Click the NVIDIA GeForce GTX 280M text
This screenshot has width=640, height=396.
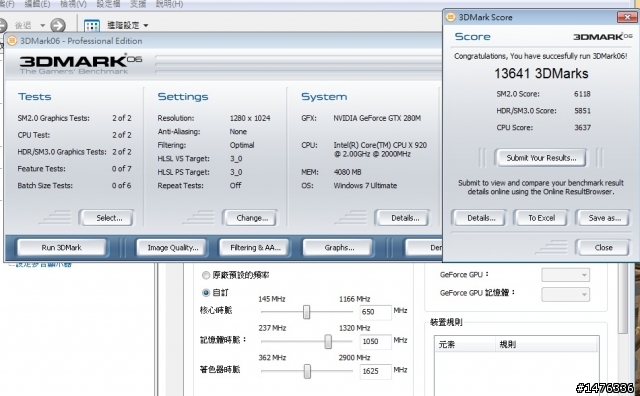click(377, 118)
